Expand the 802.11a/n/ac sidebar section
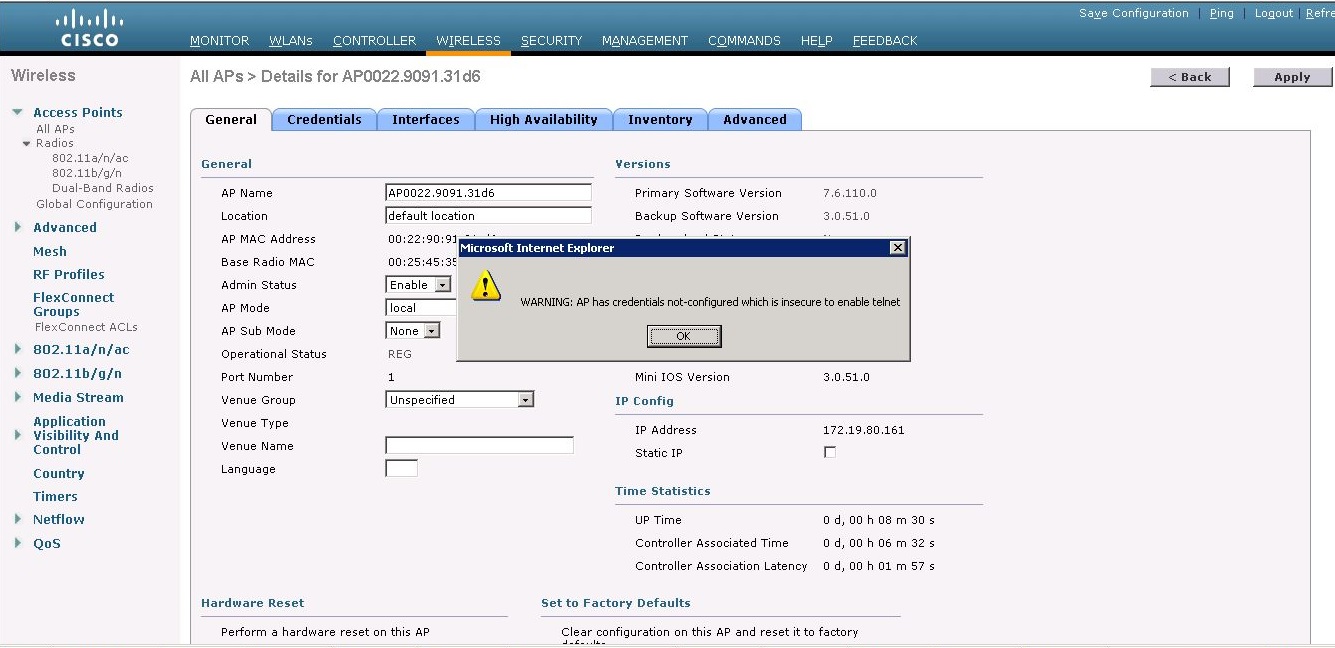The width and height of the screenshot is (1335, 648). [17, 349]
